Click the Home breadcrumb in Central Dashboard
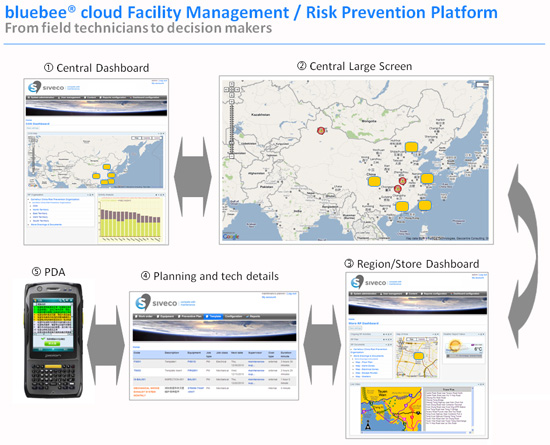550x445 pixels. pyautogui.click(x=29, y=120)
